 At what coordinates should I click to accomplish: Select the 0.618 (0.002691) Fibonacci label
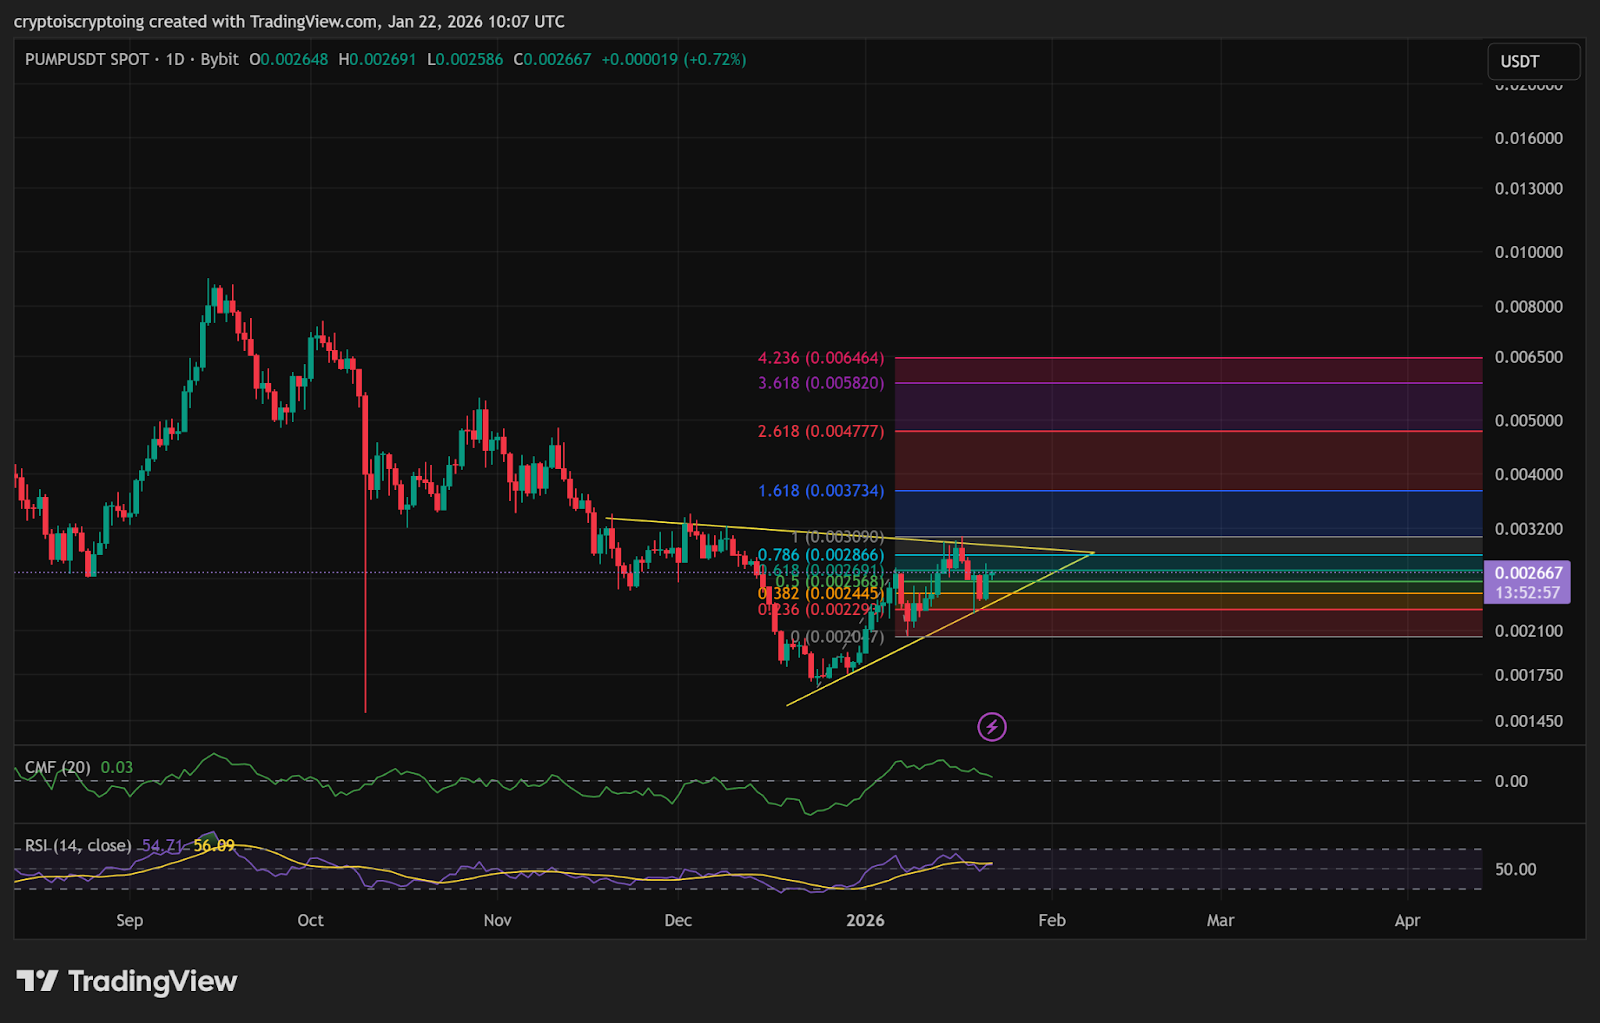821,571
